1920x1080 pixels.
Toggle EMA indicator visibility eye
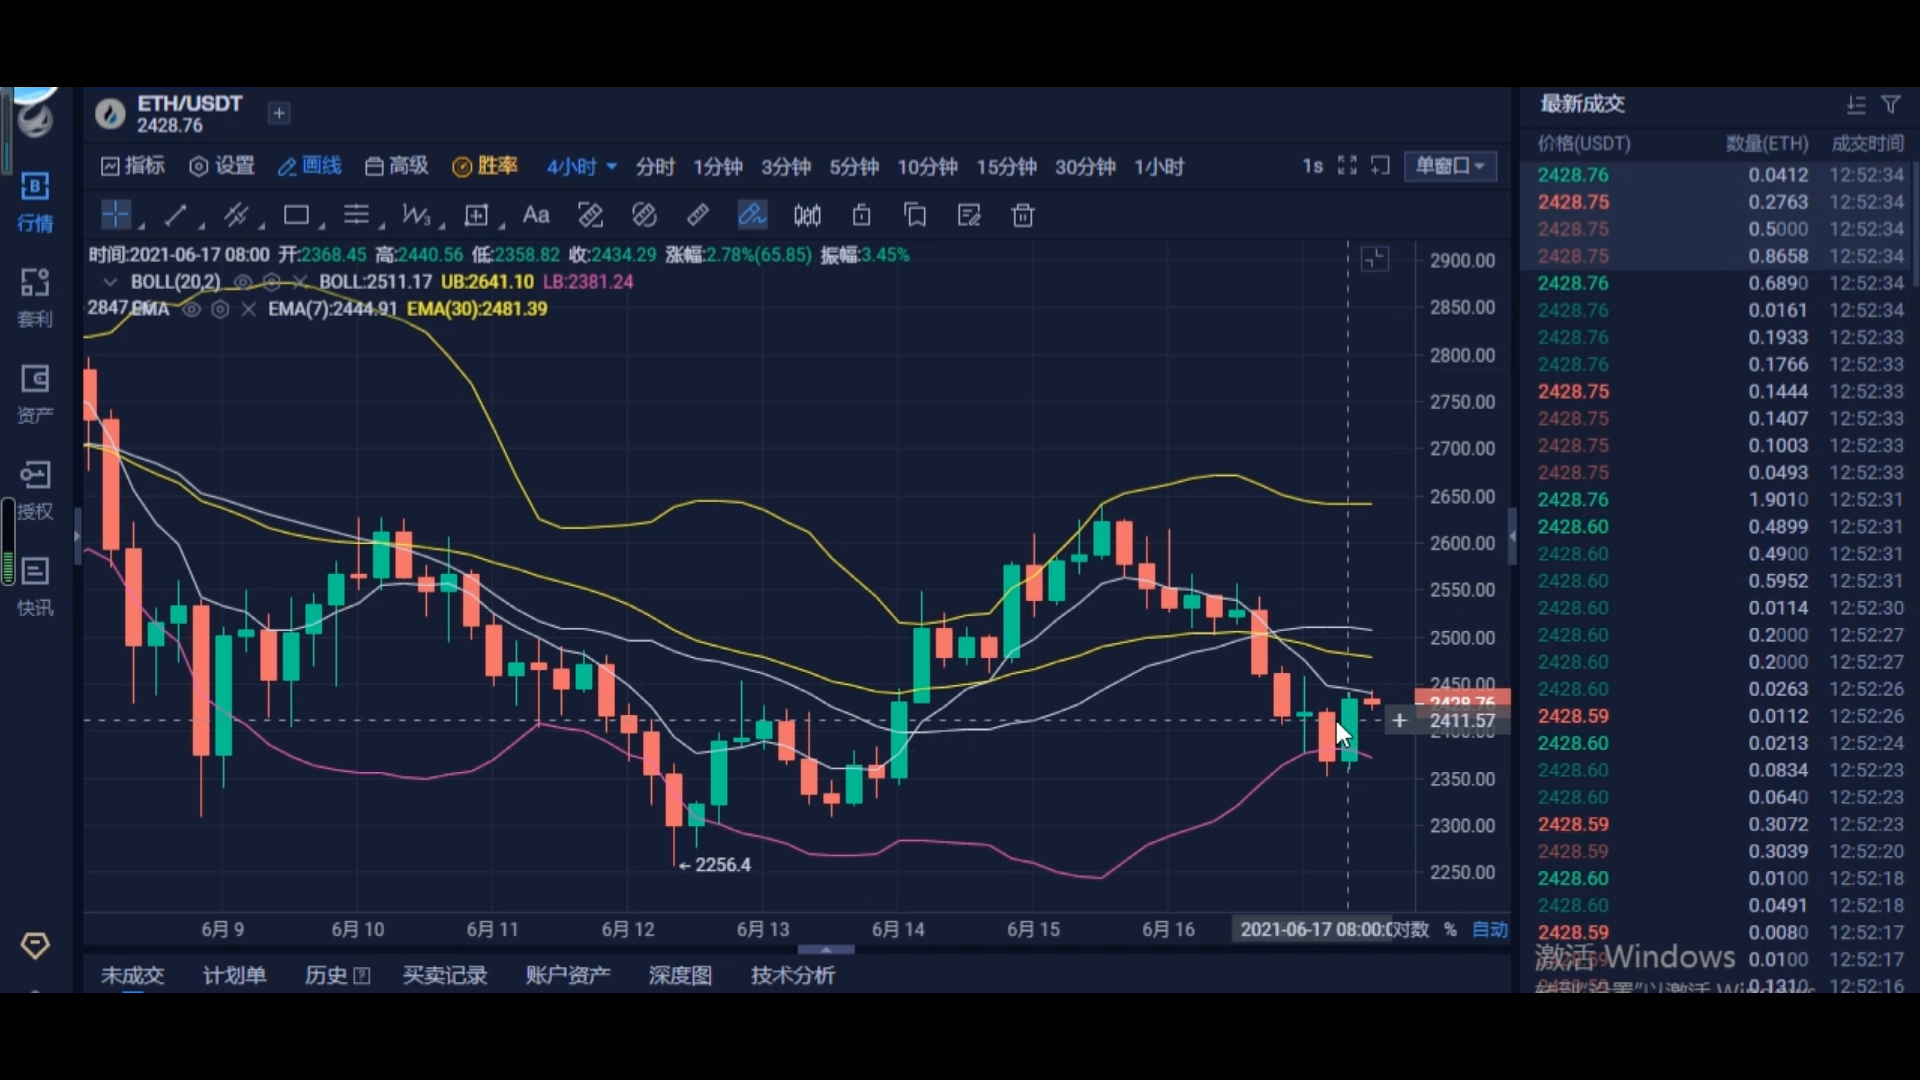coord(192,309)
